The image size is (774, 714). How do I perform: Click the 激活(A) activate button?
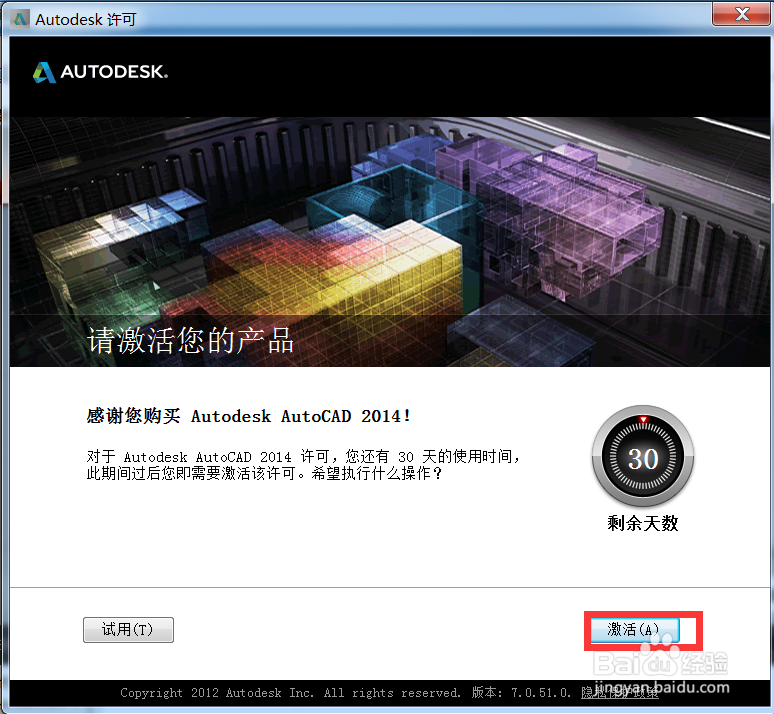click(634, 630)
